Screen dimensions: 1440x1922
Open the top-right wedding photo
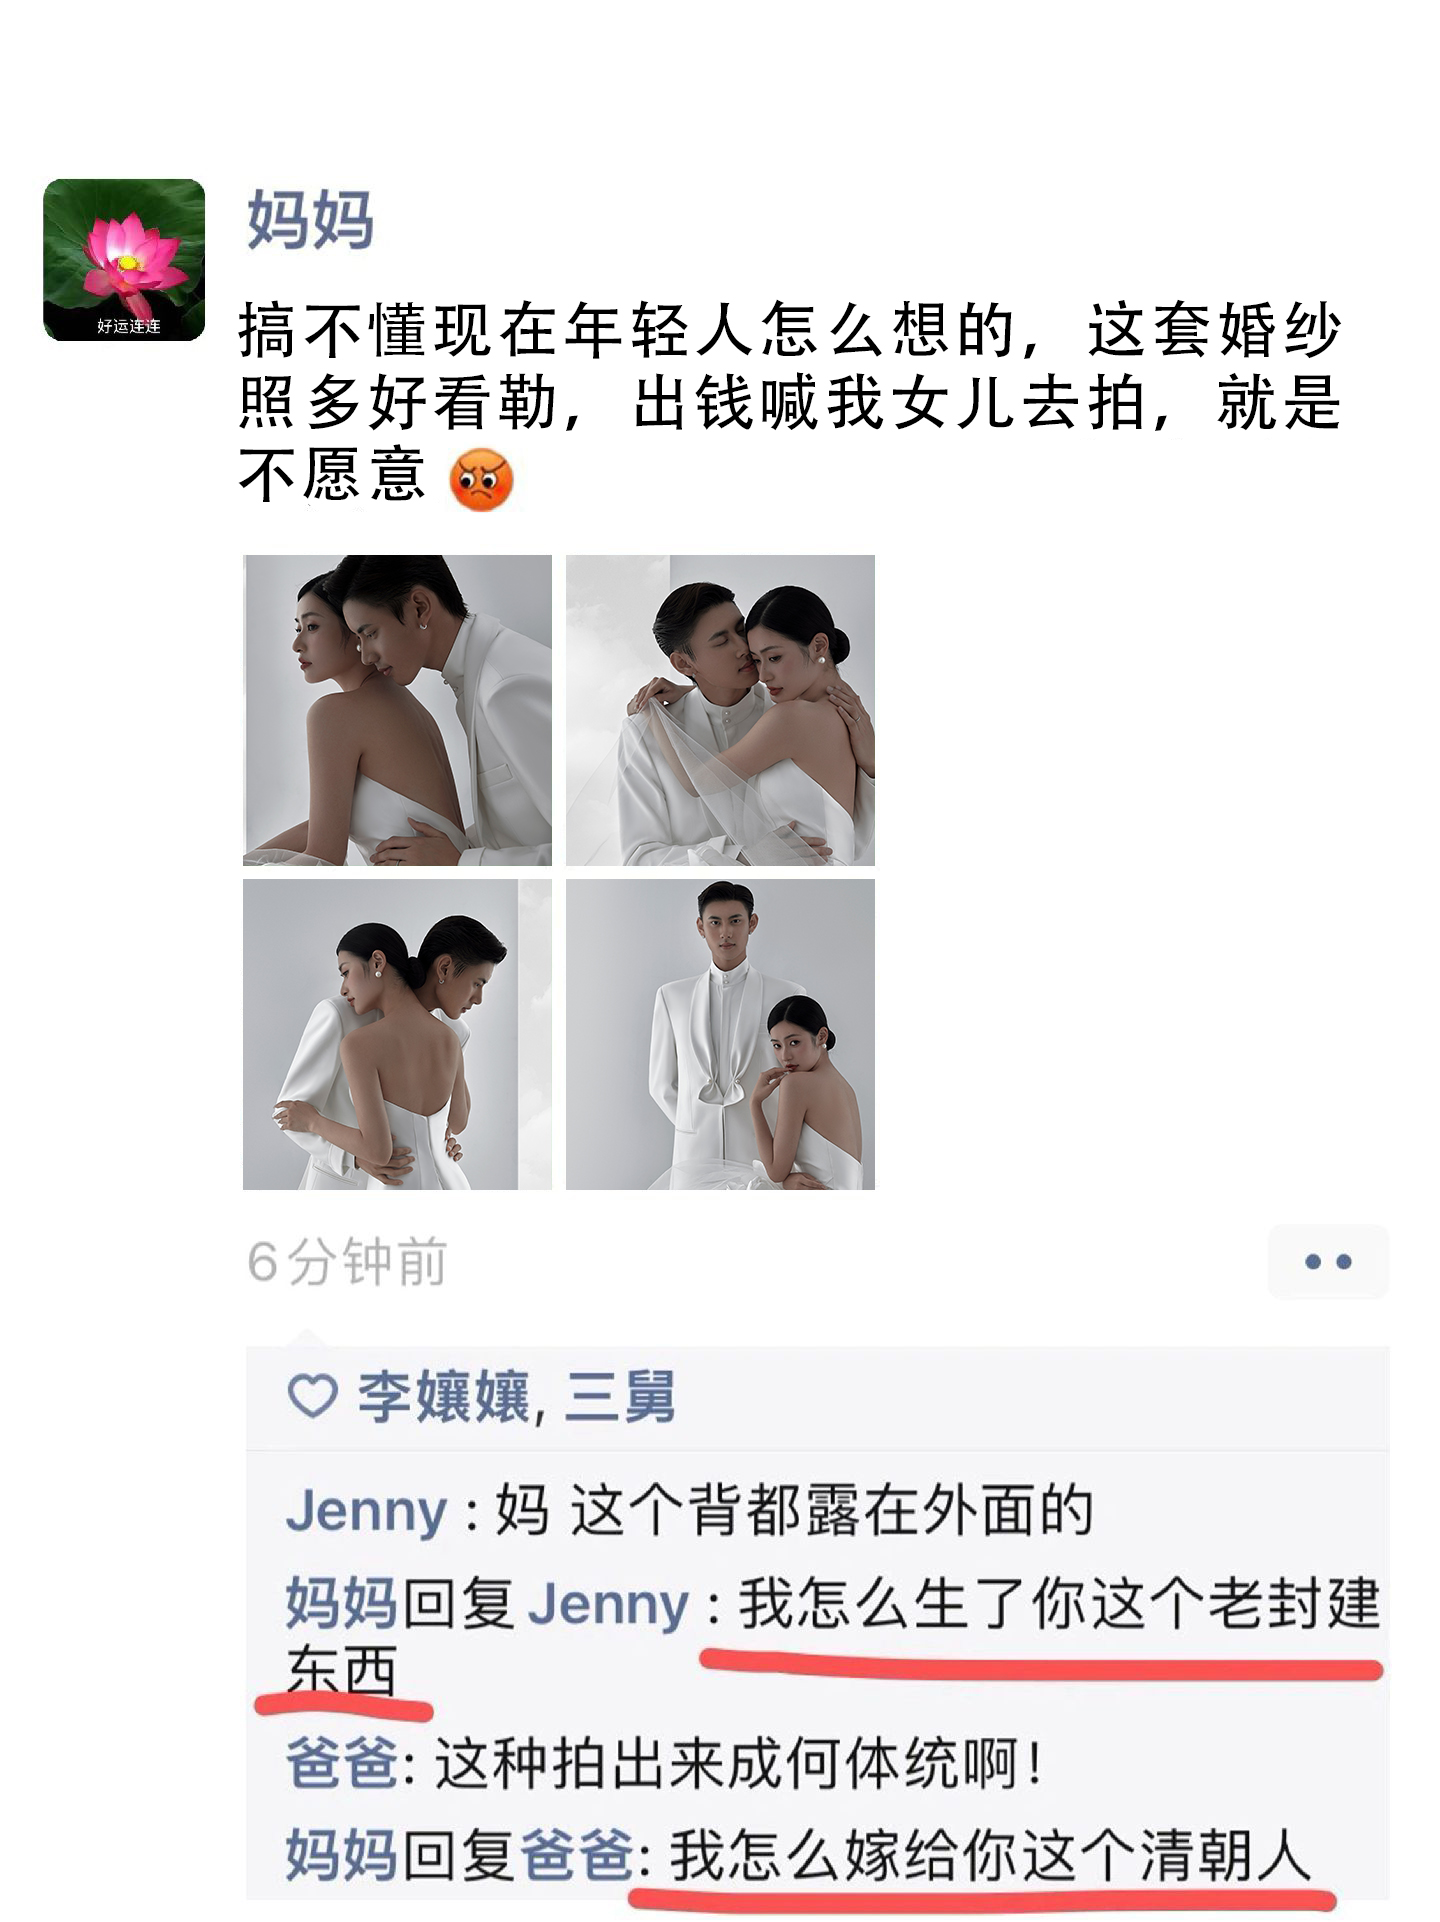(x=720, y=710)
